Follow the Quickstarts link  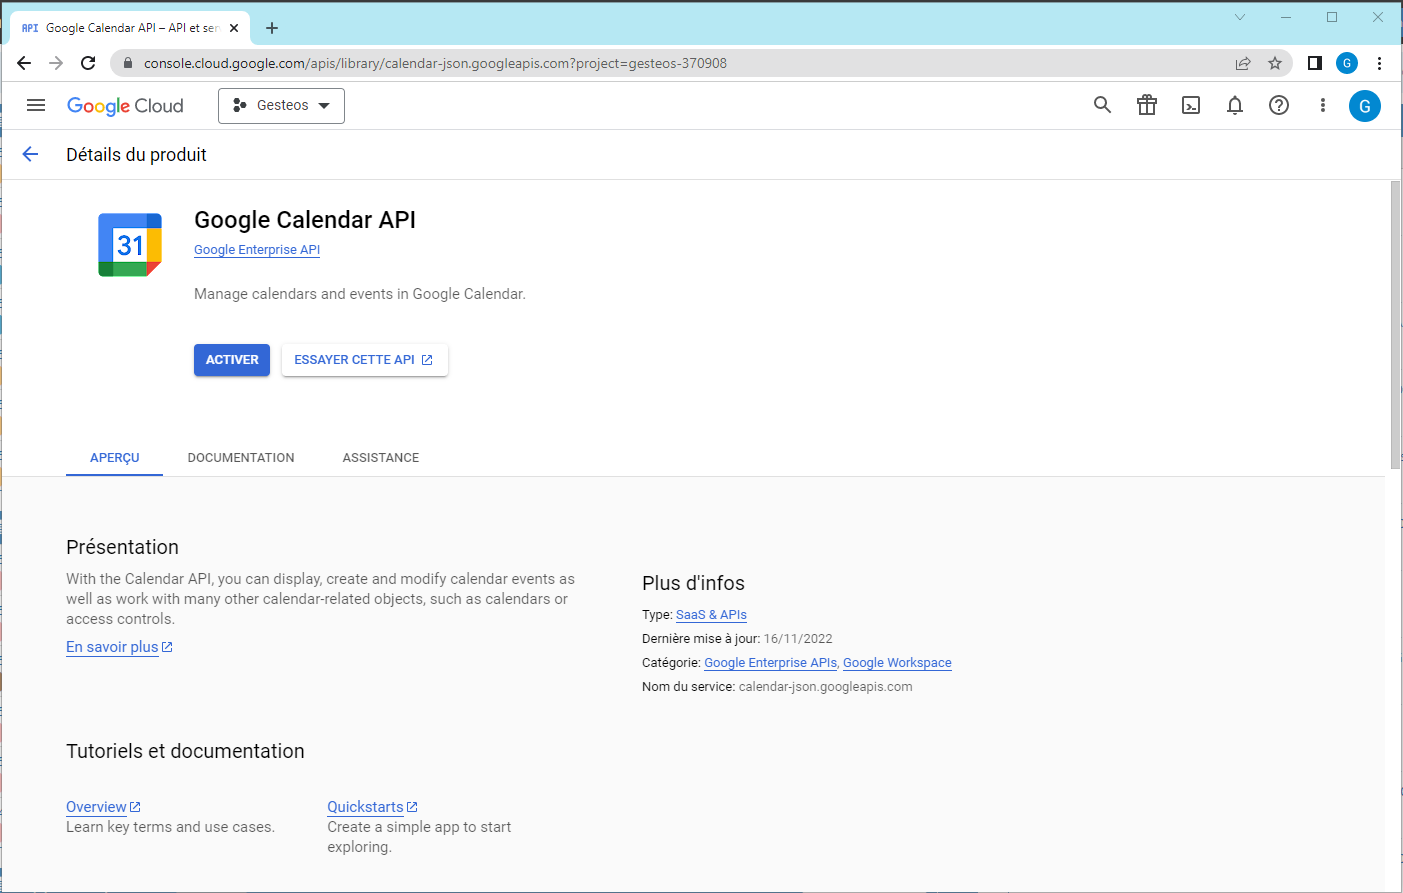click(366, 807)
